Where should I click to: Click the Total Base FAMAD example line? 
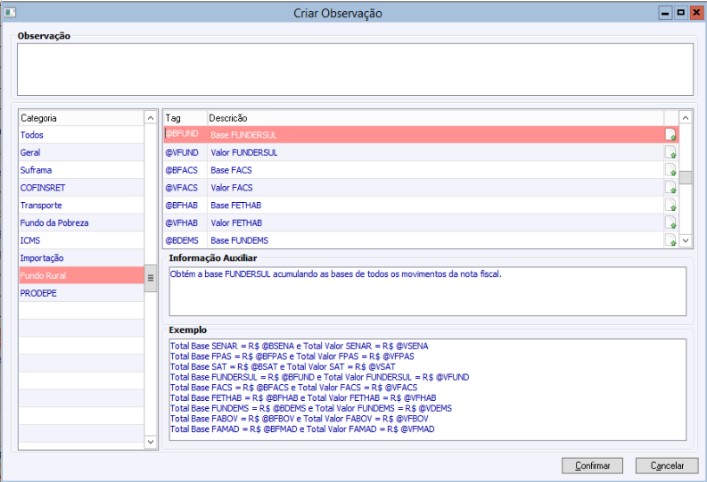(302, 429)
